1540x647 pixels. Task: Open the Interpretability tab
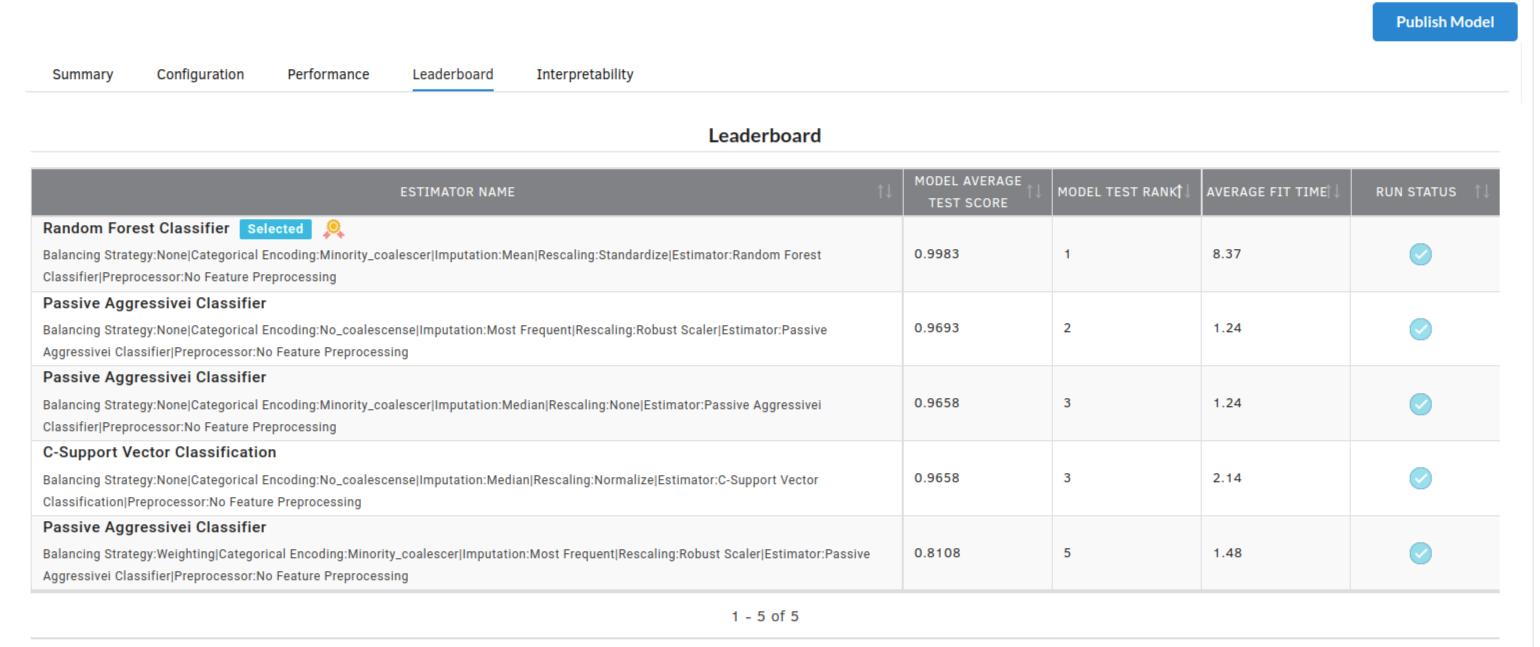tap(585, 74)
